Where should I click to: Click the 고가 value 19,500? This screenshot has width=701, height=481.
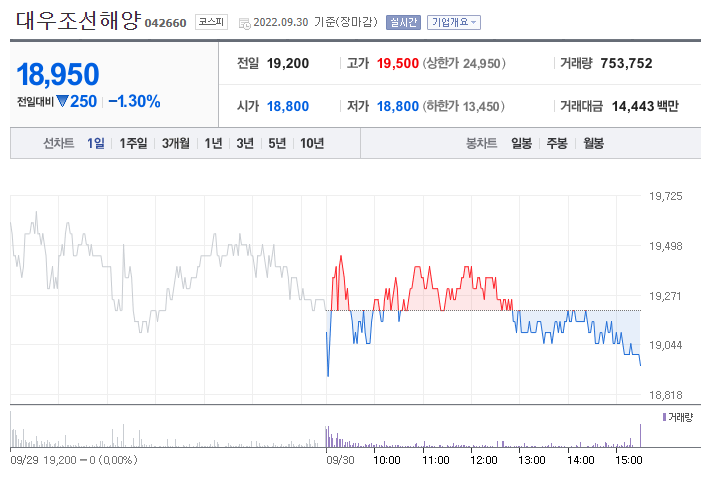tap(397, 63)
